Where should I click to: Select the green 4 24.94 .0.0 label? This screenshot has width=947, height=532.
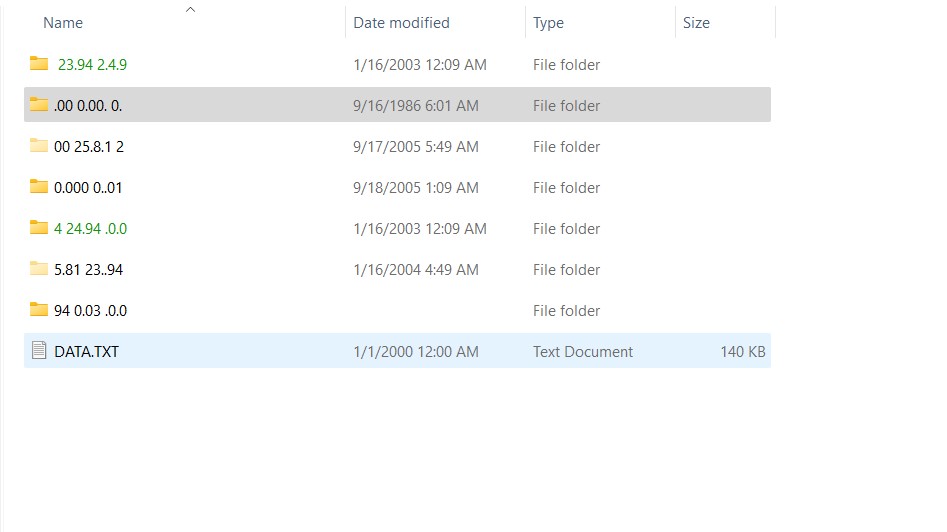[91, 229]
